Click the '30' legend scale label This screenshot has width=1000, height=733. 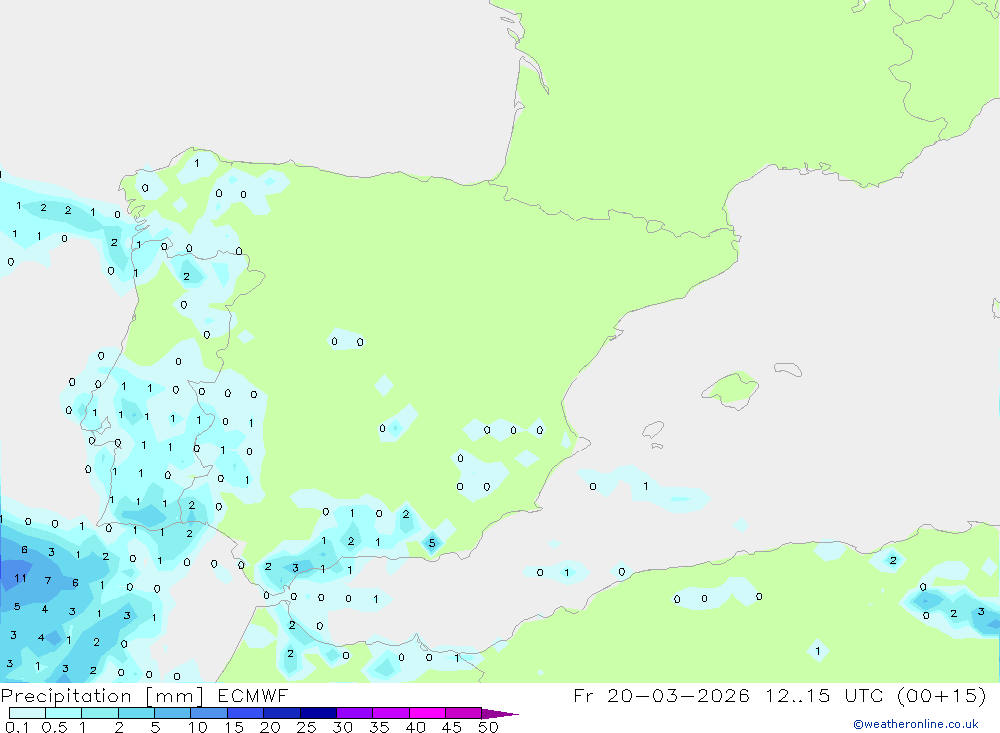tap(342, 727)
